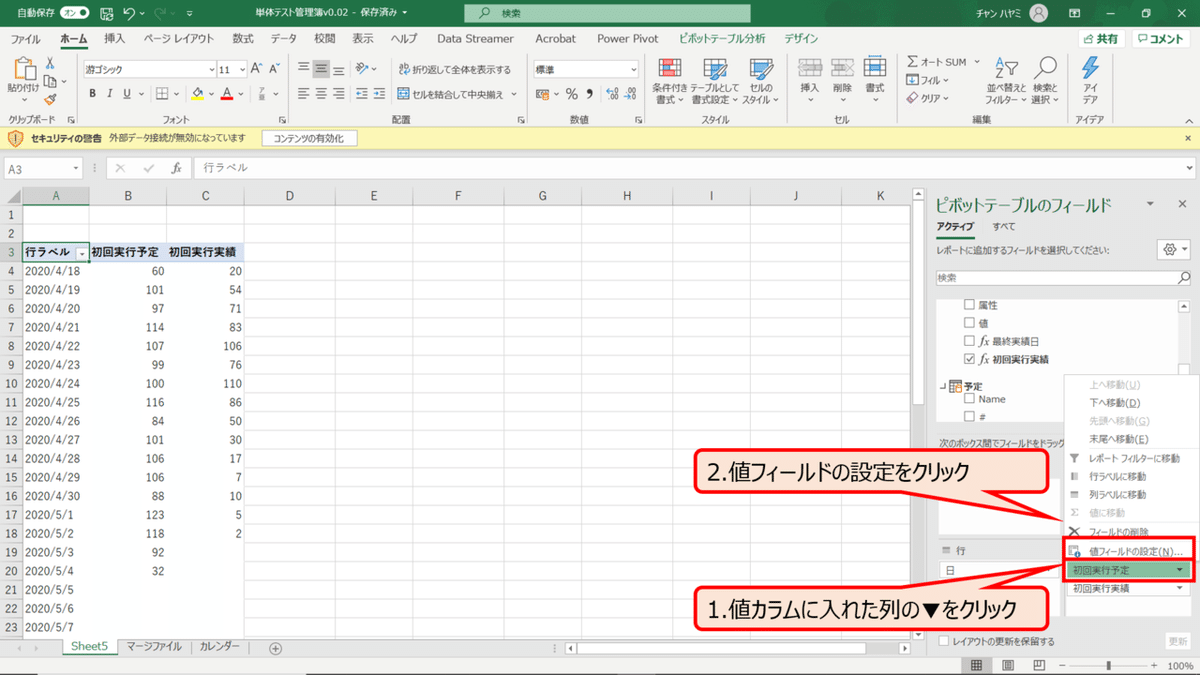The image size is (1200, 675).
Task: Collapse the 予定 table tree node
Action: [x=941, y=386]
